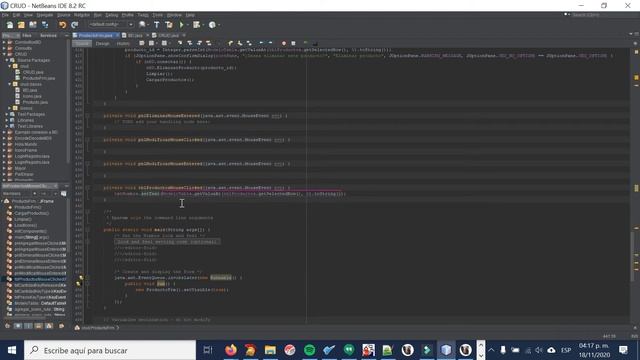Screen dimensions: 640x360
Task: Click the editor vertical scrollbar
Action: (632, 256)
